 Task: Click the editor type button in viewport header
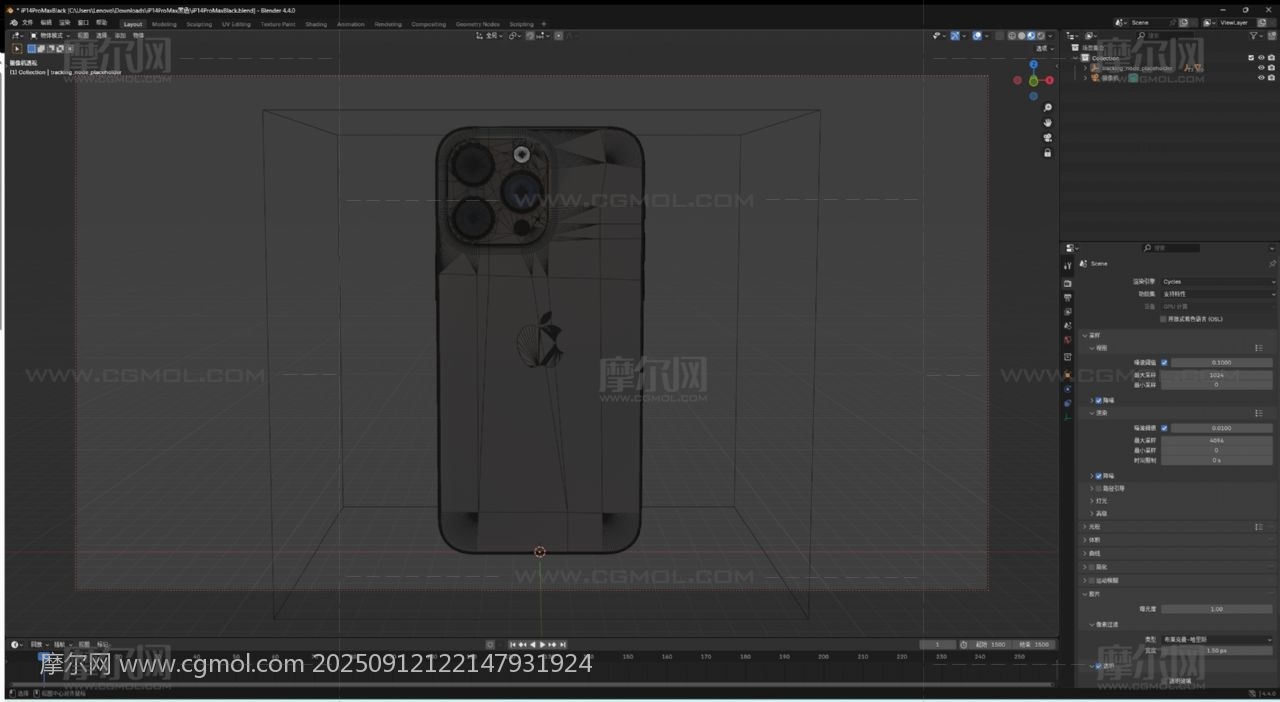click(19, 35)
